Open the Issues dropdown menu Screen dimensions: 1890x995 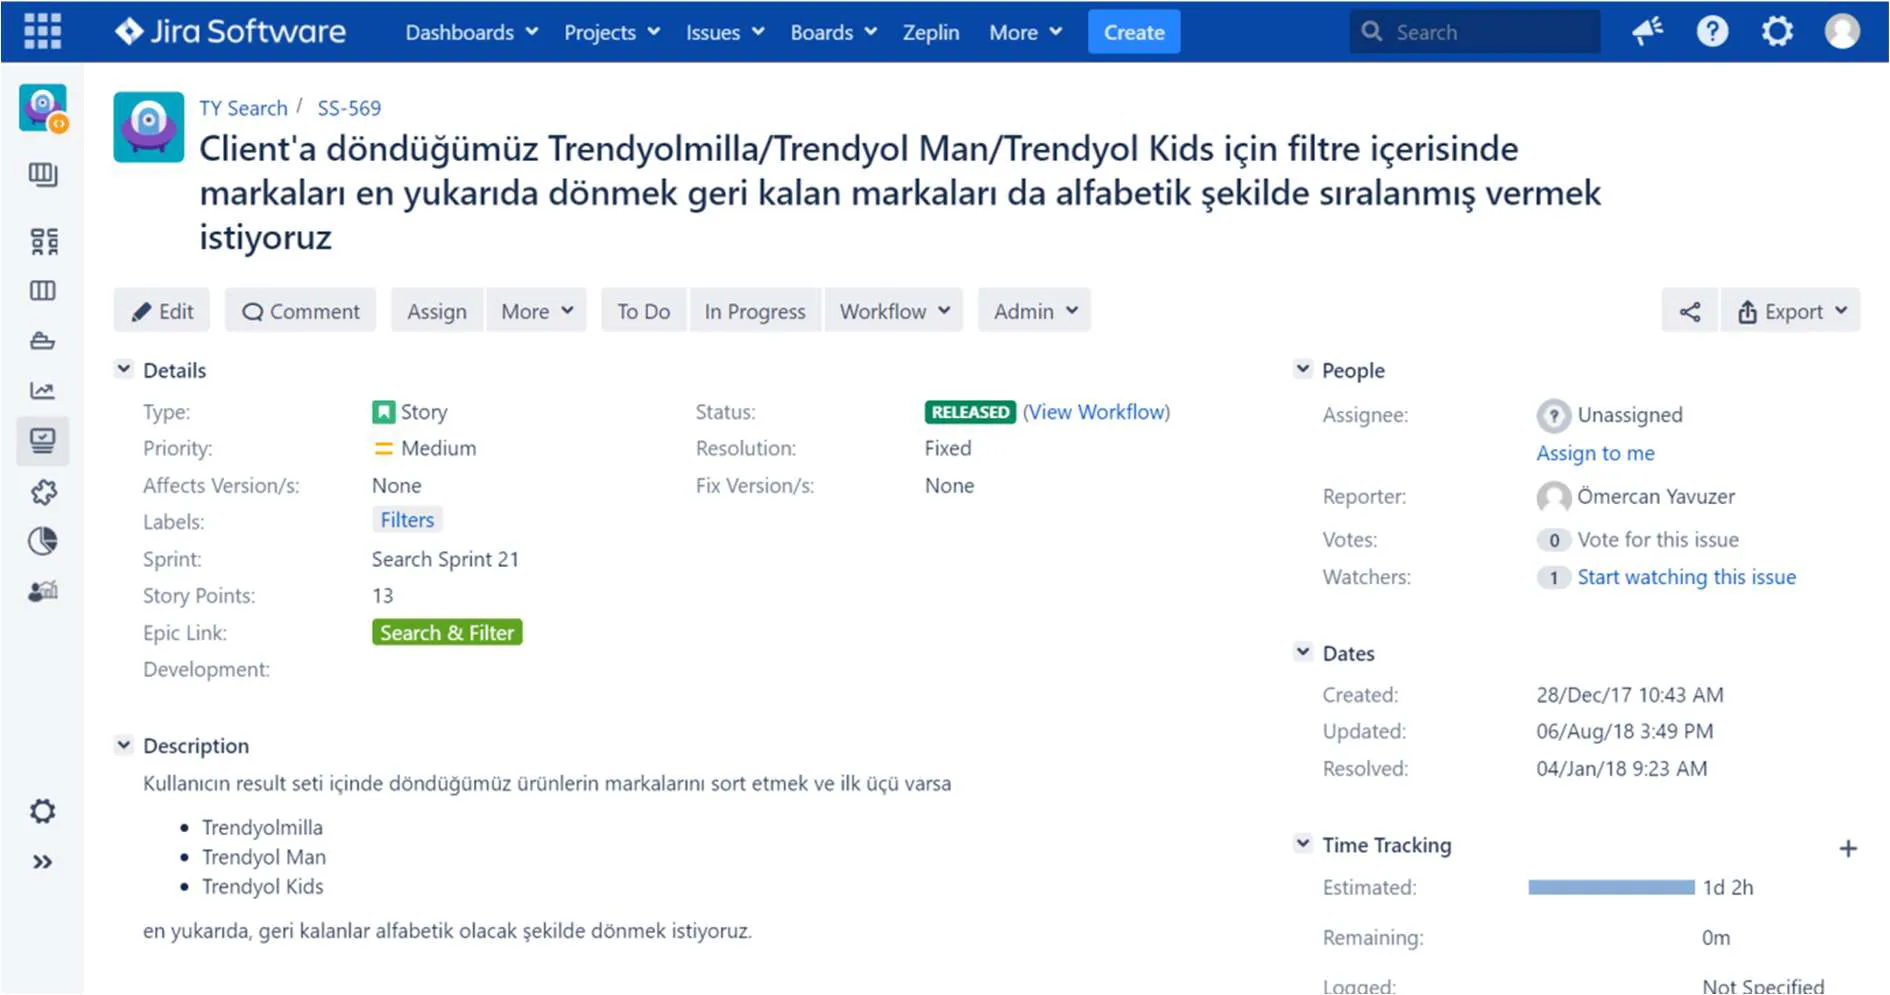point(725,32)
